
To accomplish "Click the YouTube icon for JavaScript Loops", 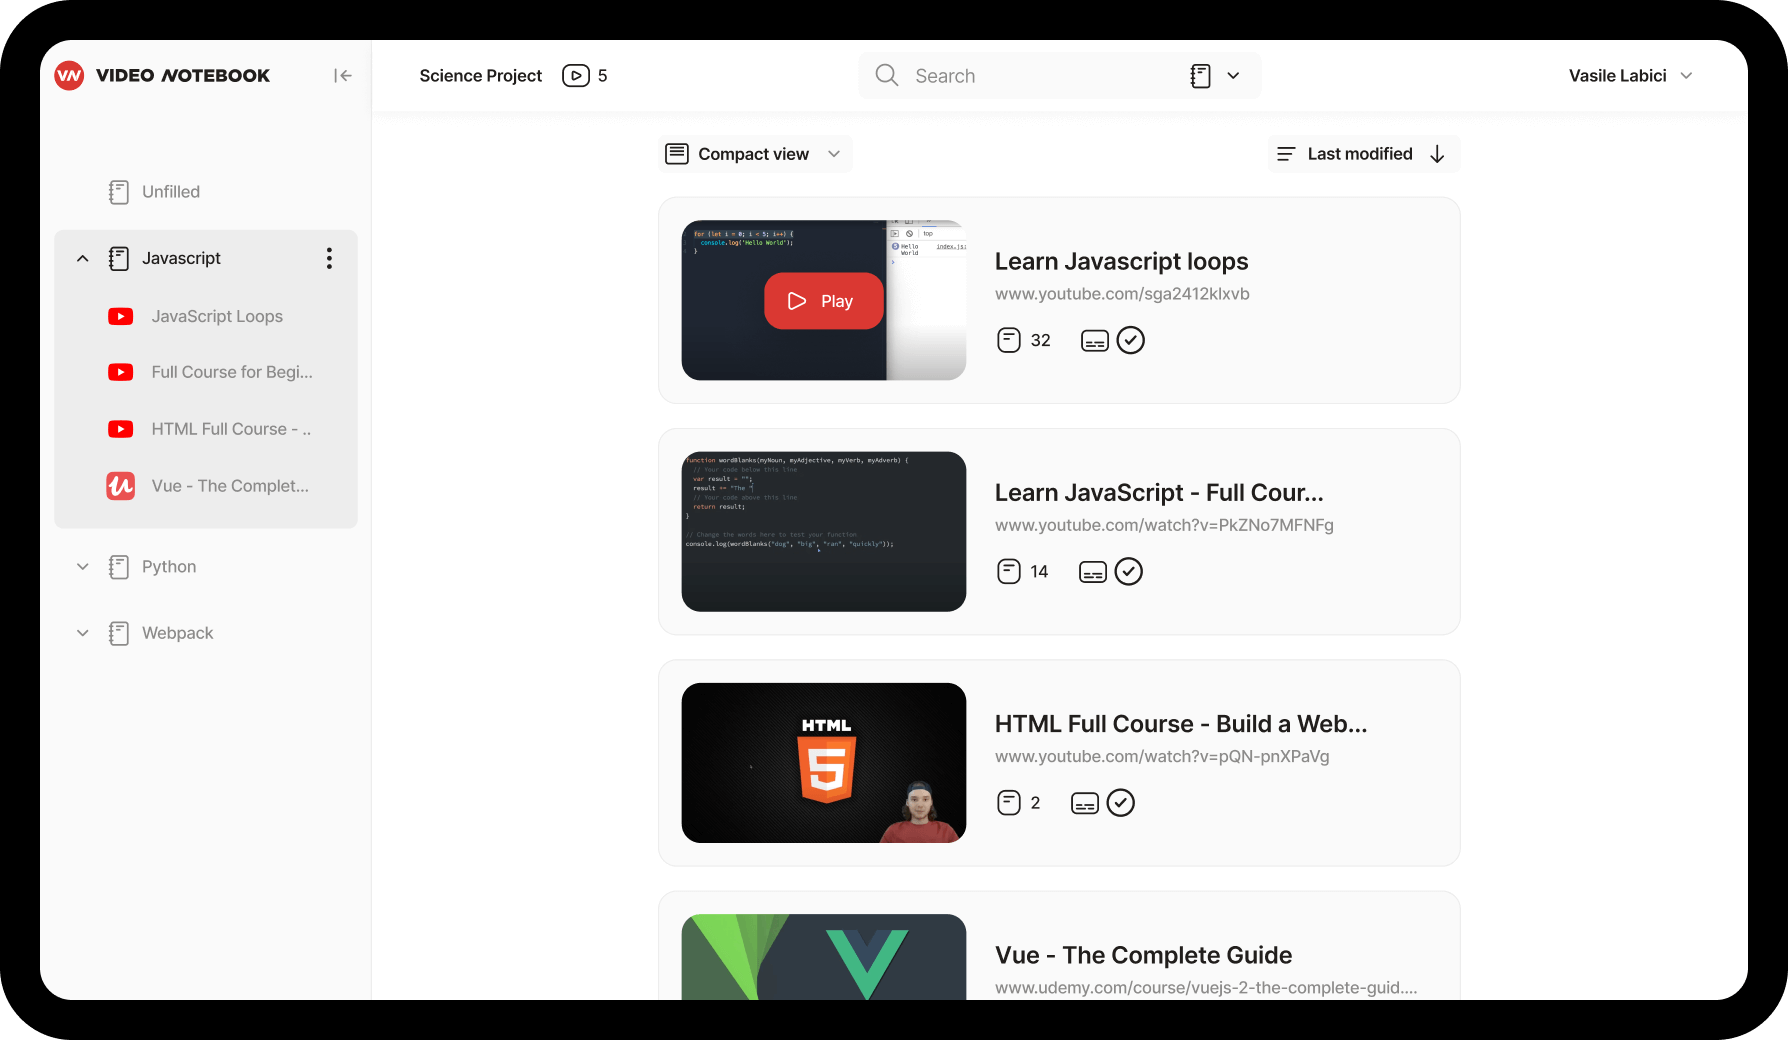I will coord(121,316).
